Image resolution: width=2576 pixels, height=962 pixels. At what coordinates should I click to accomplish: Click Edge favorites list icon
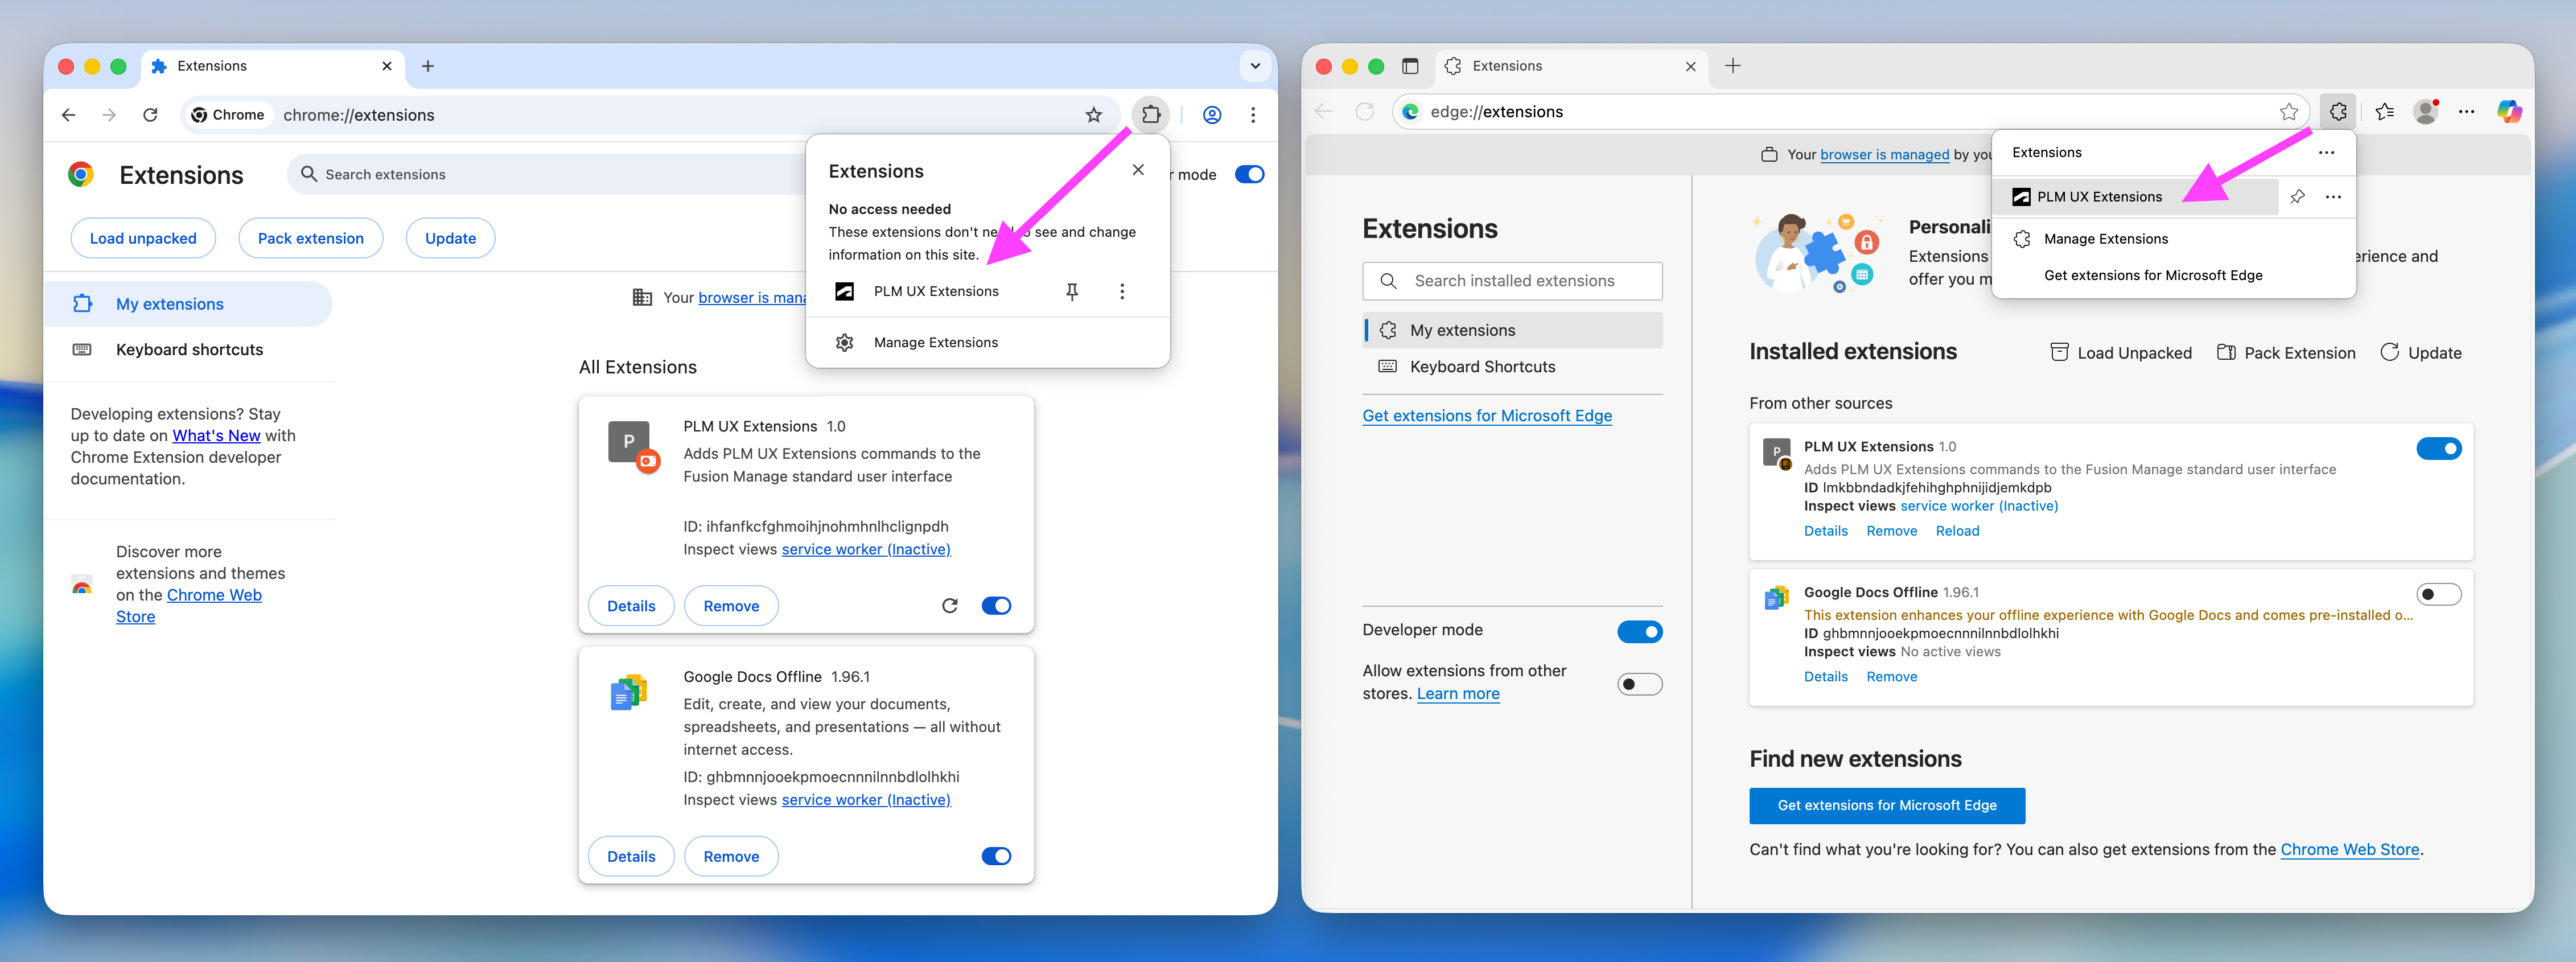[x=2385, y=112]
